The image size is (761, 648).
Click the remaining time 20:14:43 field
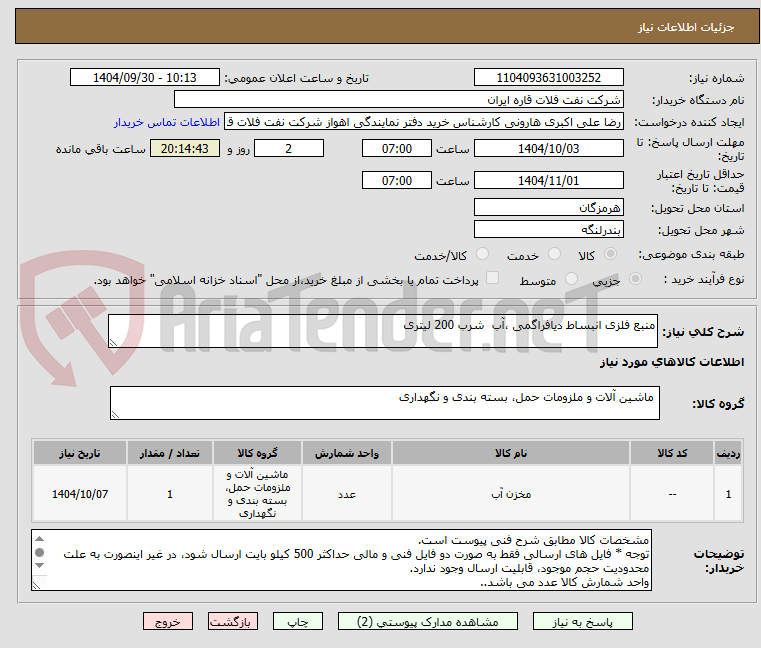[185, 149]
